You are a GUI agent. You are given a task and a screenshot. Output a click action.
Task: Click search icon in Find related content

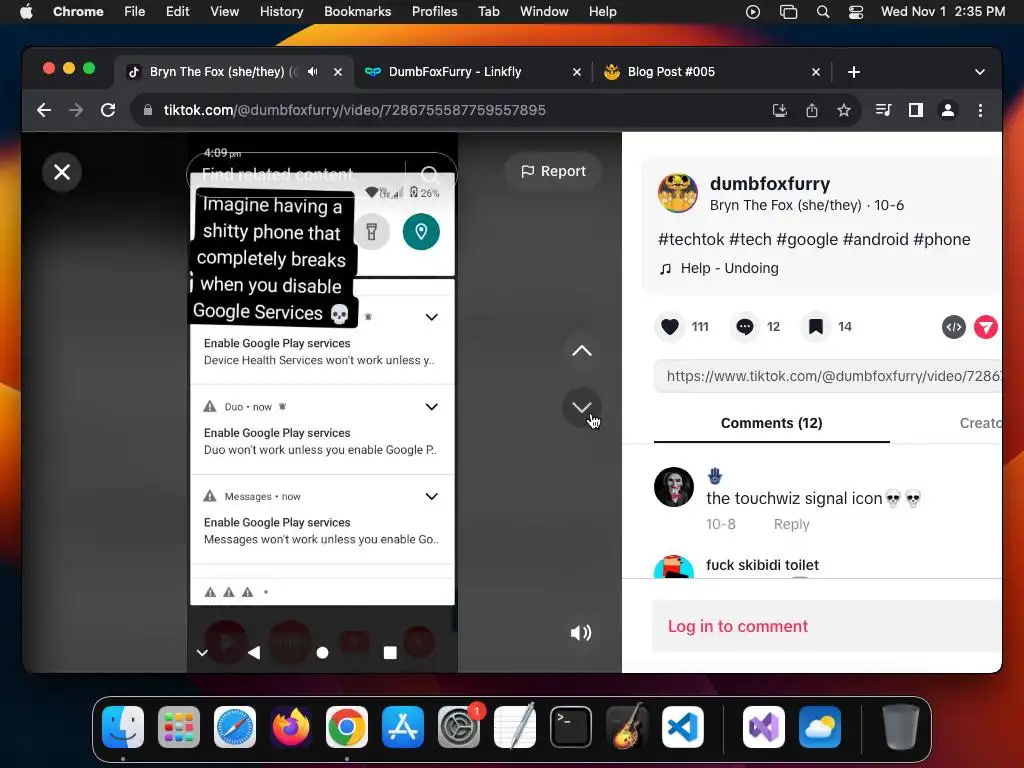[x=429, y=174]
